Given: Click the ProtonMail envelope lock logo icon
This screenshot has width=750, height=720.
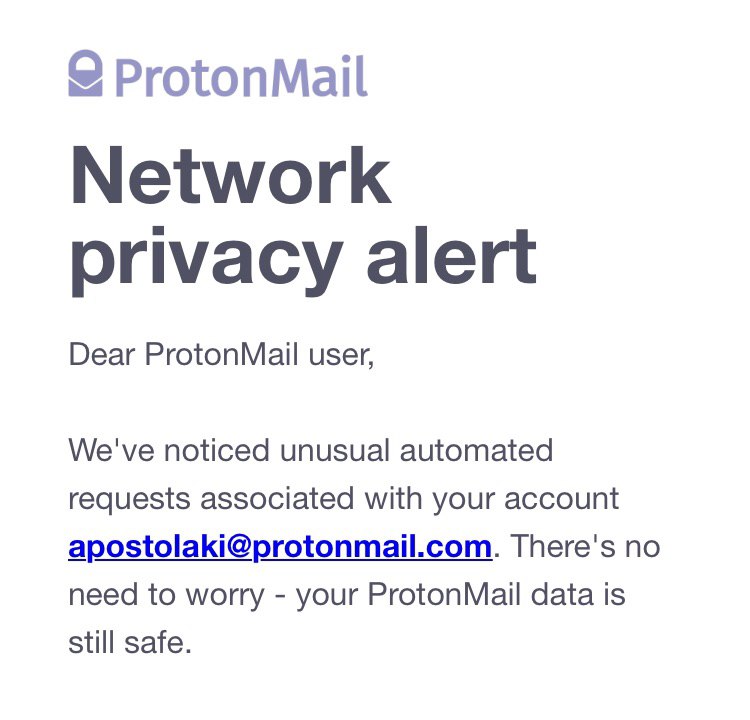Looking at the screenshot, I should pos(86,73).
